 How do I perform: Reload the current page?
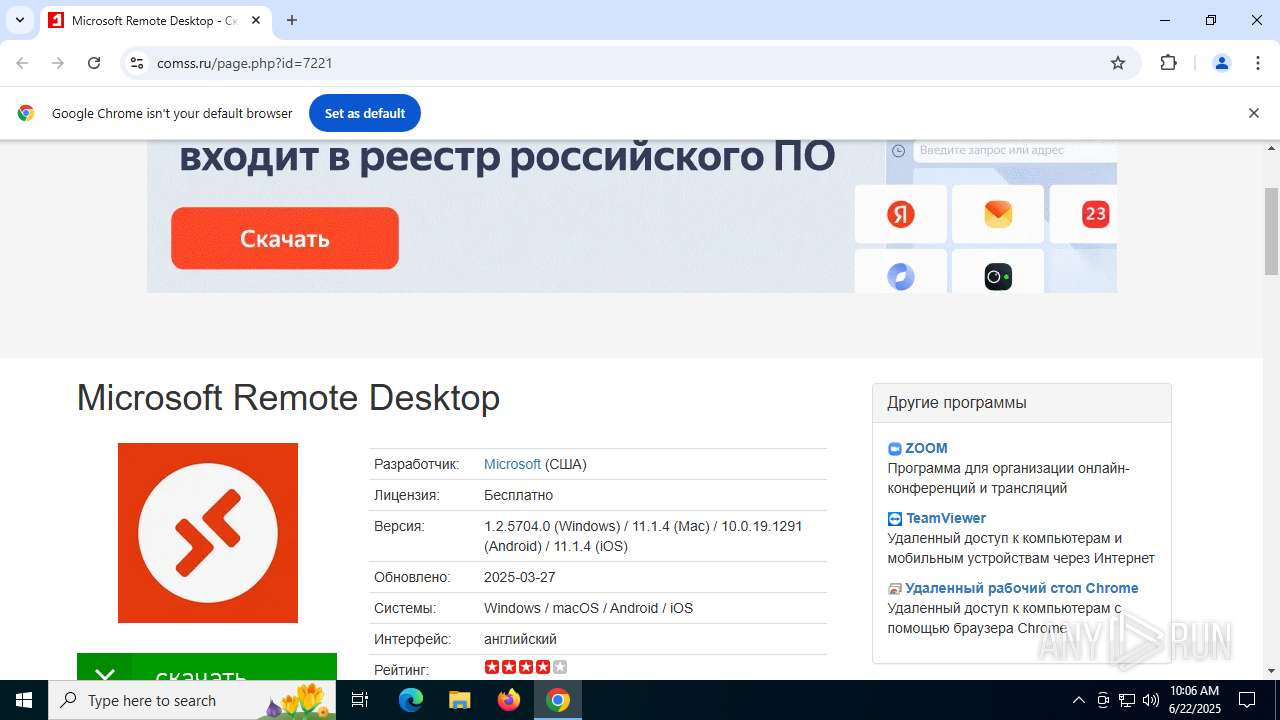94,63
